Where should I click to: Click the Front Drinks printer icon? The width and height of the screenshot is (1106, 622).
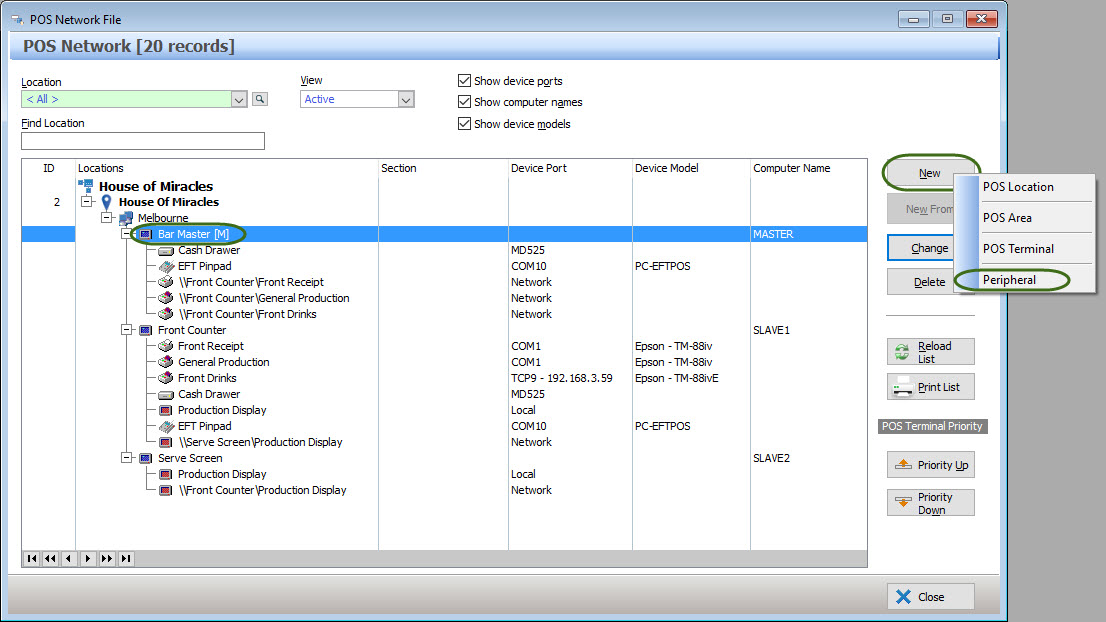[166, 378]
